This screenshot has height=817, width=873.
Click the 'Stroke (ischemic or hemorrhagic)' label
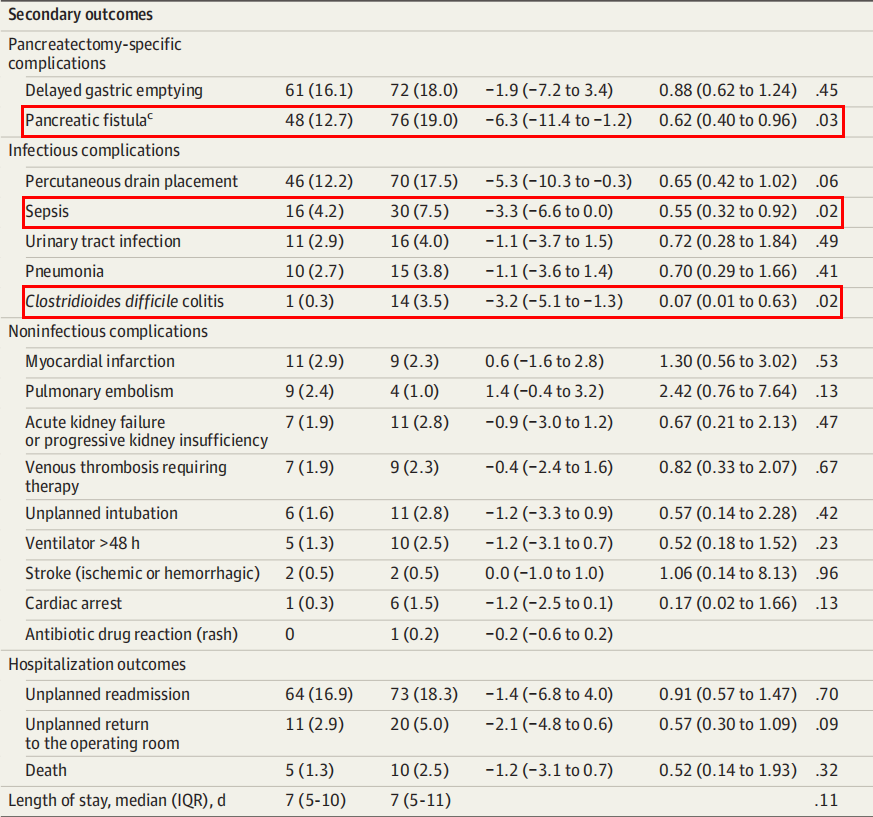click(142, 574)
